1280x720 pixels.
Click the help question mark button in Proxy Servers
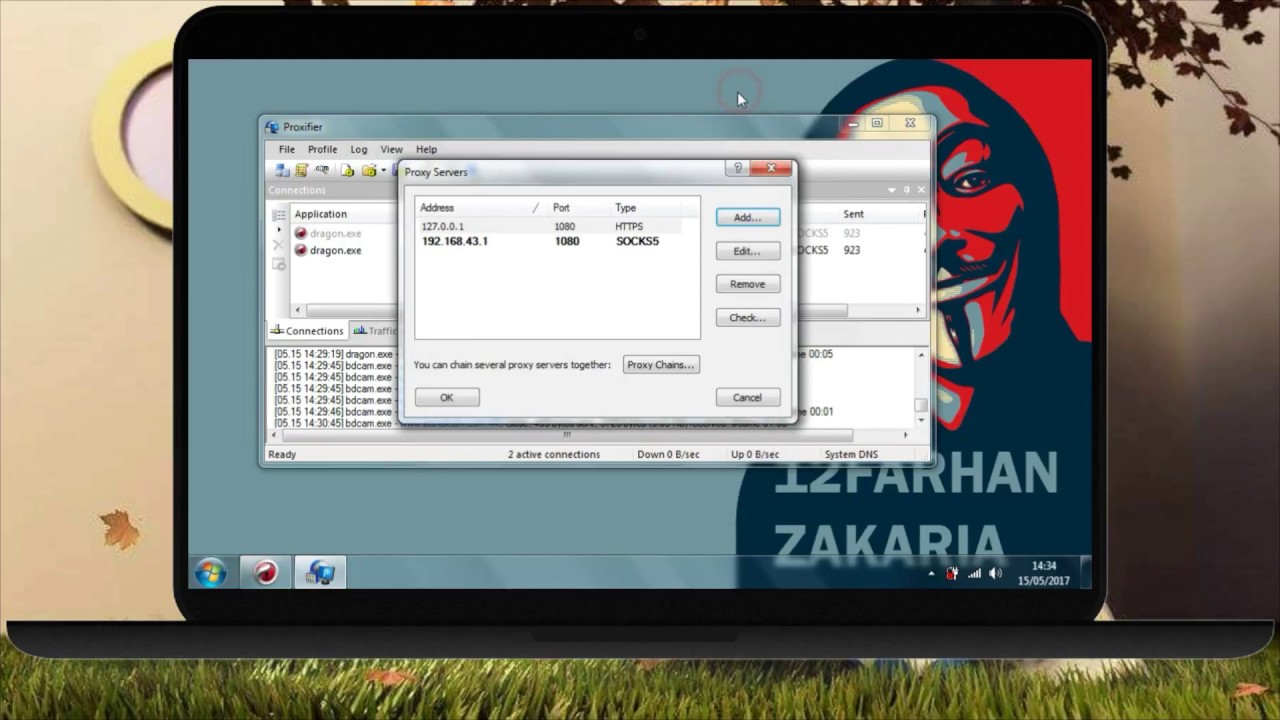738,169
